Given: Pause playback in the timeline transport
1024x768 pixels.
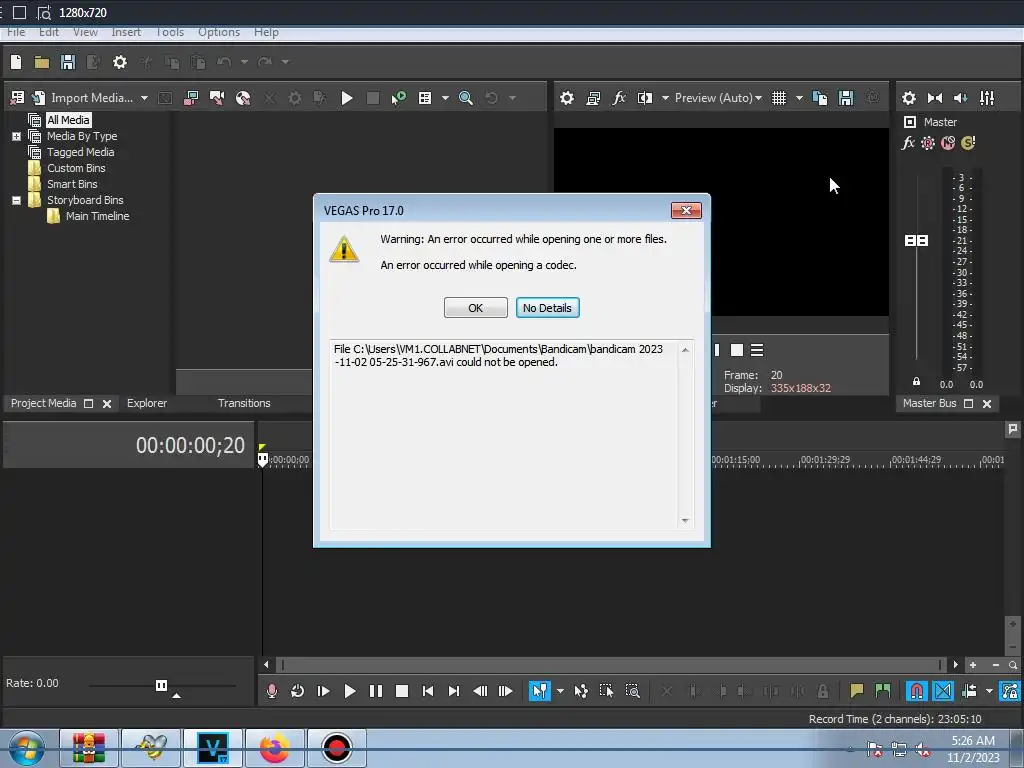Looking at the screenshot, I should (x=376, y=691).
